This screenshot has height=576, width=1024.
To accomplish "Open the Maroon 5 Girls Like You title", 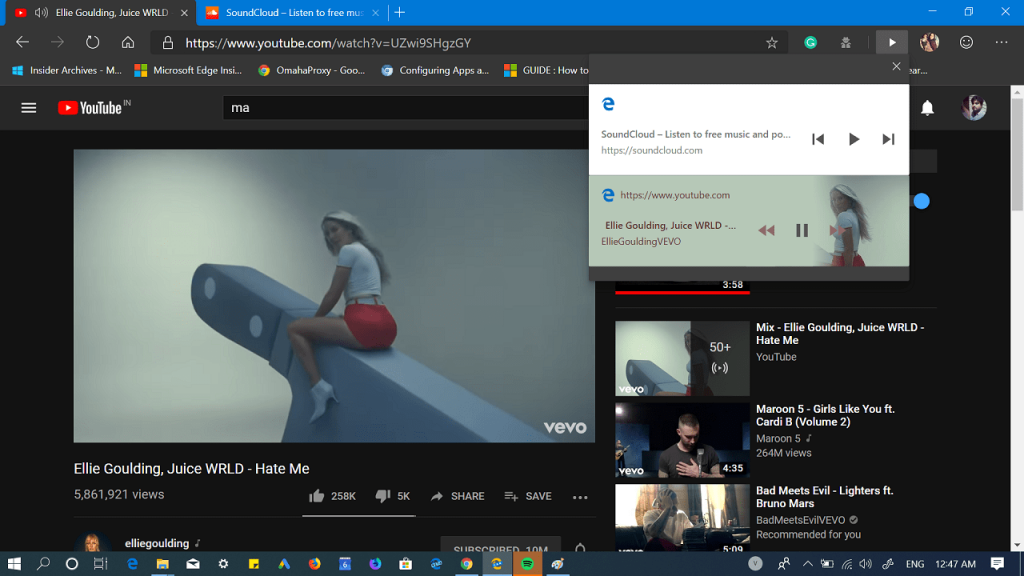I will 825,415.
